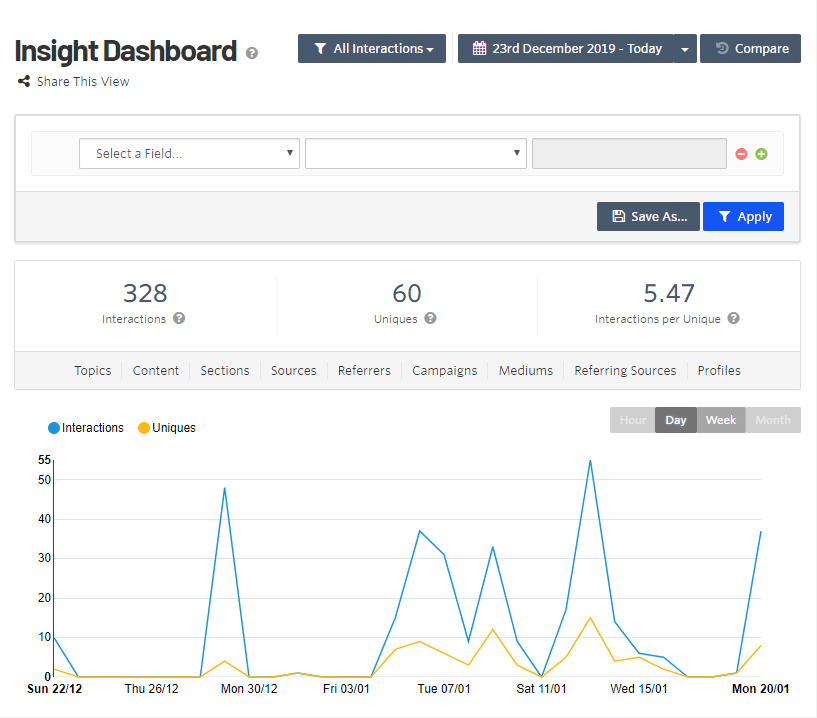The height and width of the screenshot is (718, 817).
Task: Switch chart granularity to Day
Action: coord(676,420)
